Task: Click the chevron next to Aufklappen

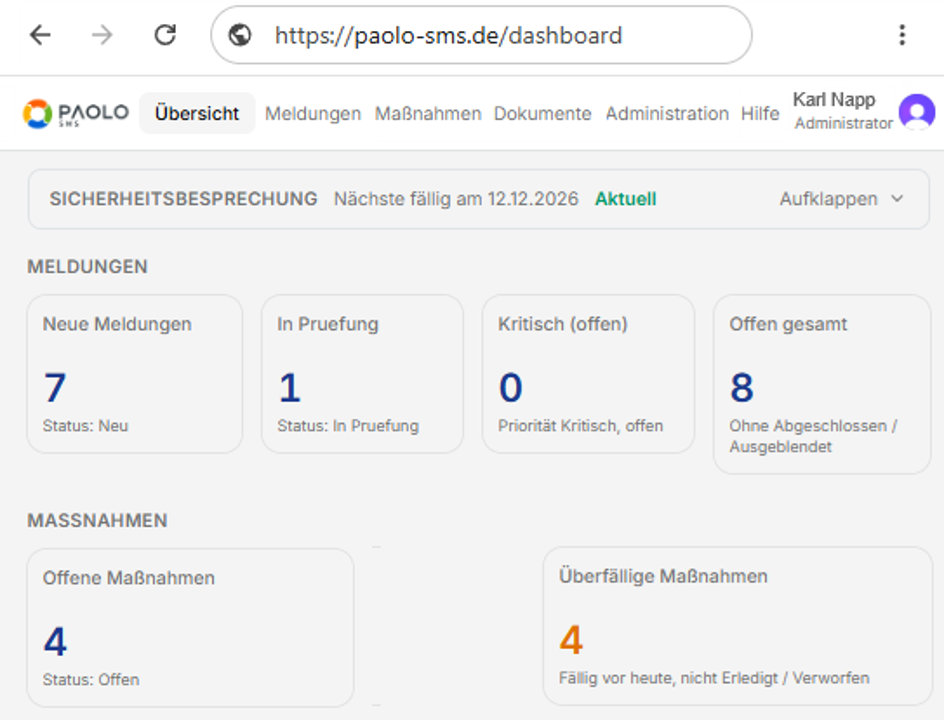Action: [897, 199]
